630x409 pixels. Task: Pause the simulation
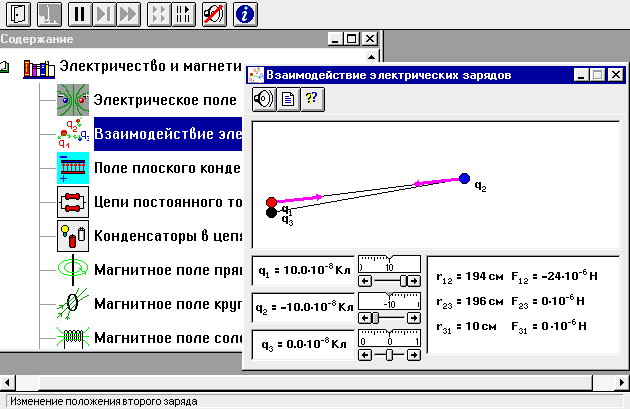tap(80, 14)
